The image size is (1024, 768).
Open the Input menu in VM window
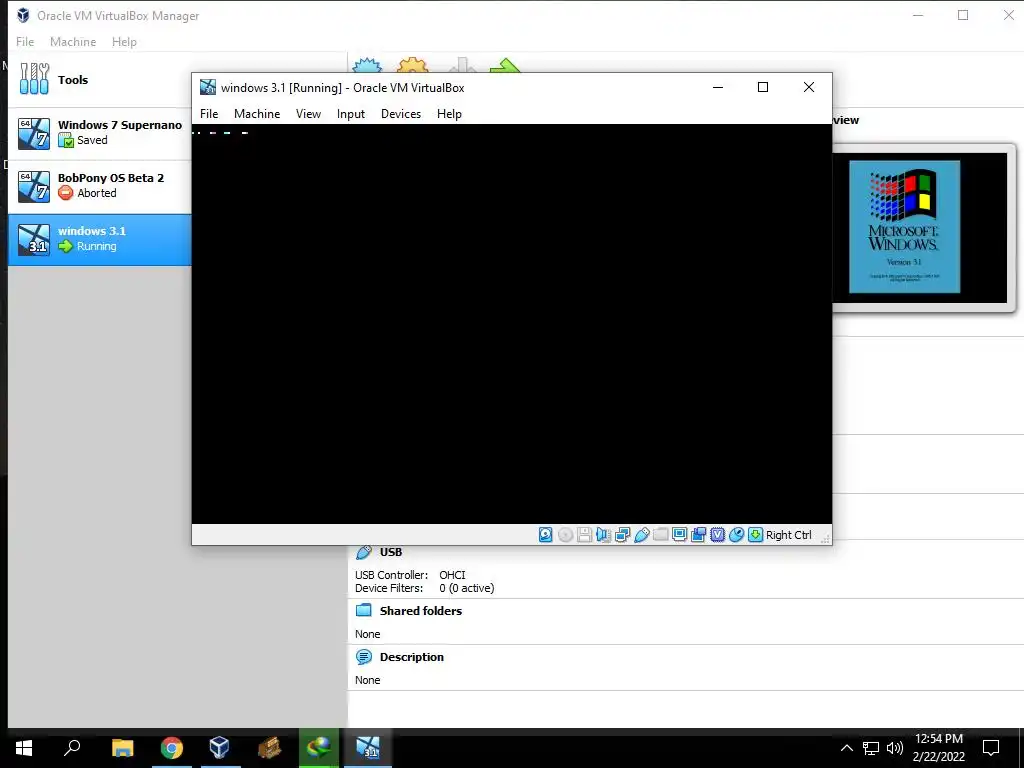(351, 114)
